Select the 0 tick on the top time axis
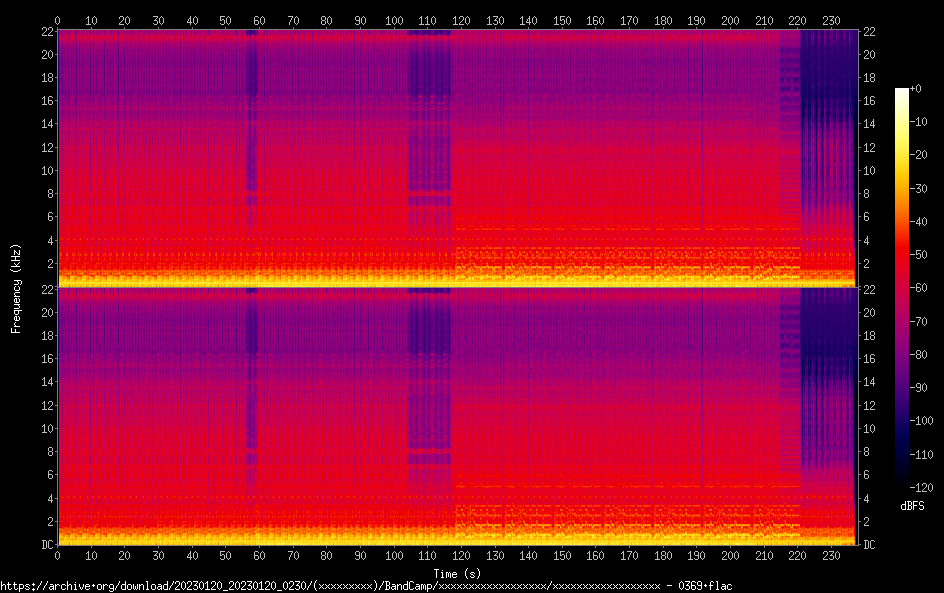 [x=57, y=20]
